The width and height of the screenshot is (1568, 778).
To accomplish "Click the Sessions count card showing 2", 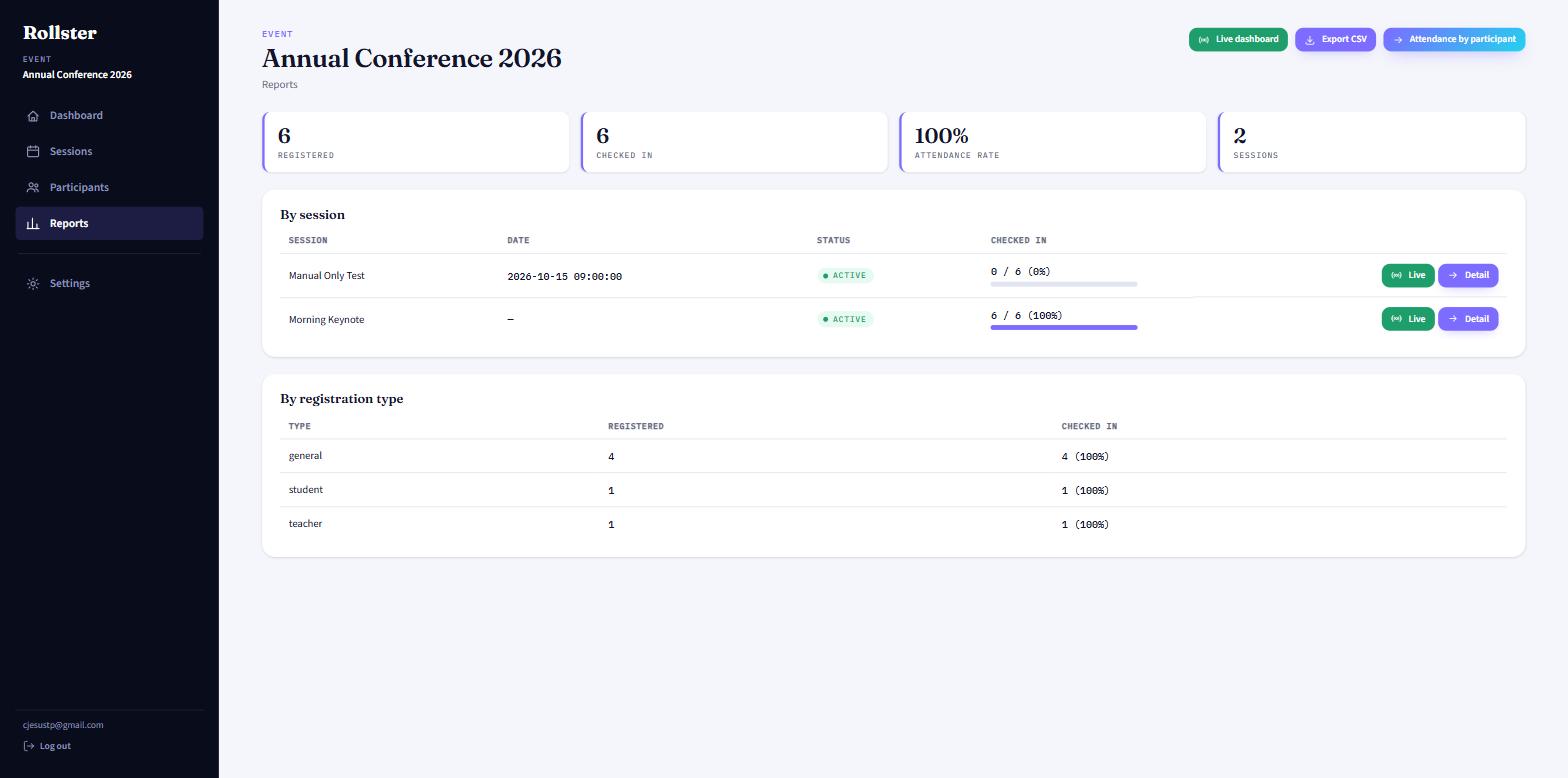I will (x=1372, y=142).
